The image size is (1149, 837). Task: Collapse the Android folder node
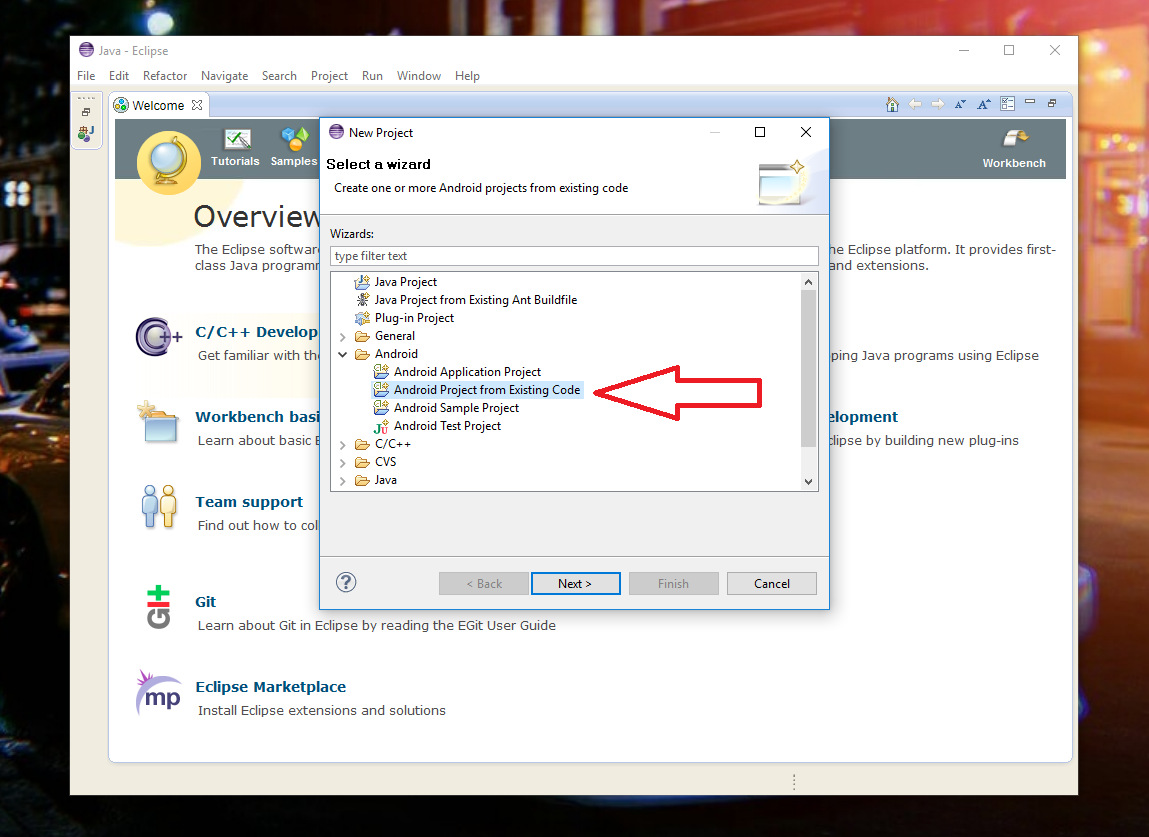click(x=343, y=355)
